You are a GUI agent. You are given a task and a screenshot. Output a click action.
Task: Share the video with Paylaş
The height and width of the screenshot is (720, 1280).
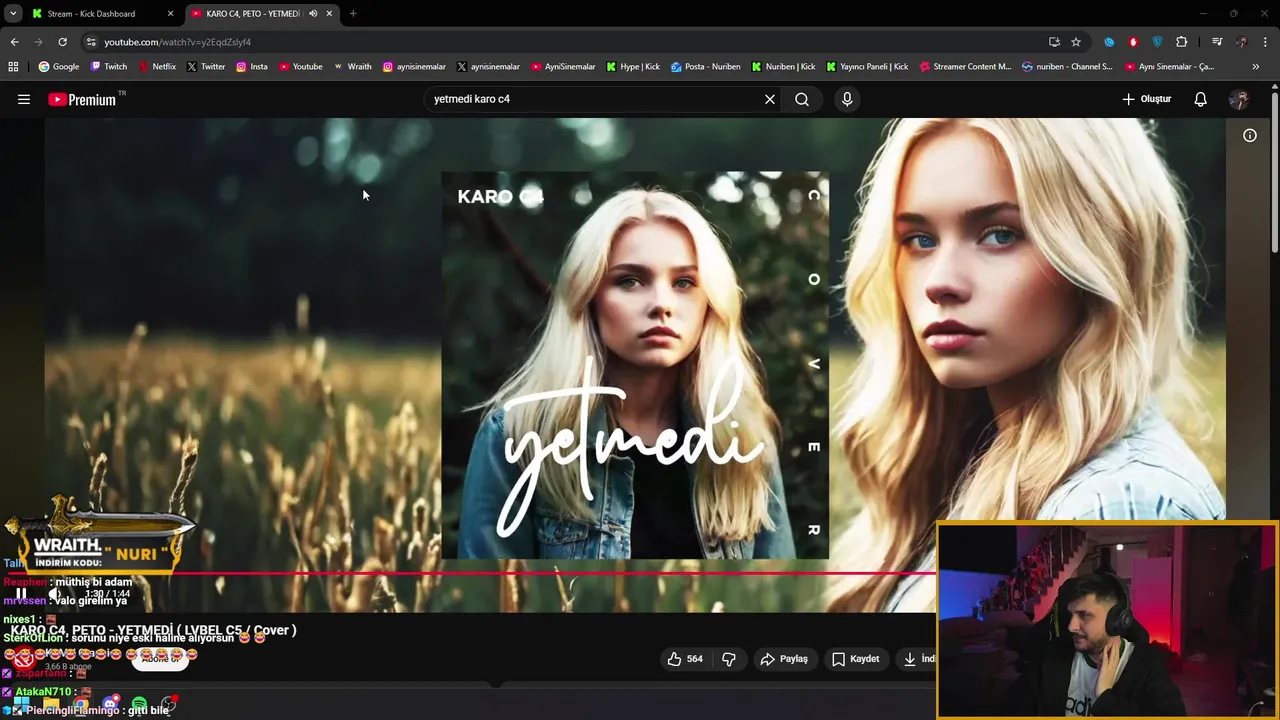pyautogui.click(x=784, y=659)
